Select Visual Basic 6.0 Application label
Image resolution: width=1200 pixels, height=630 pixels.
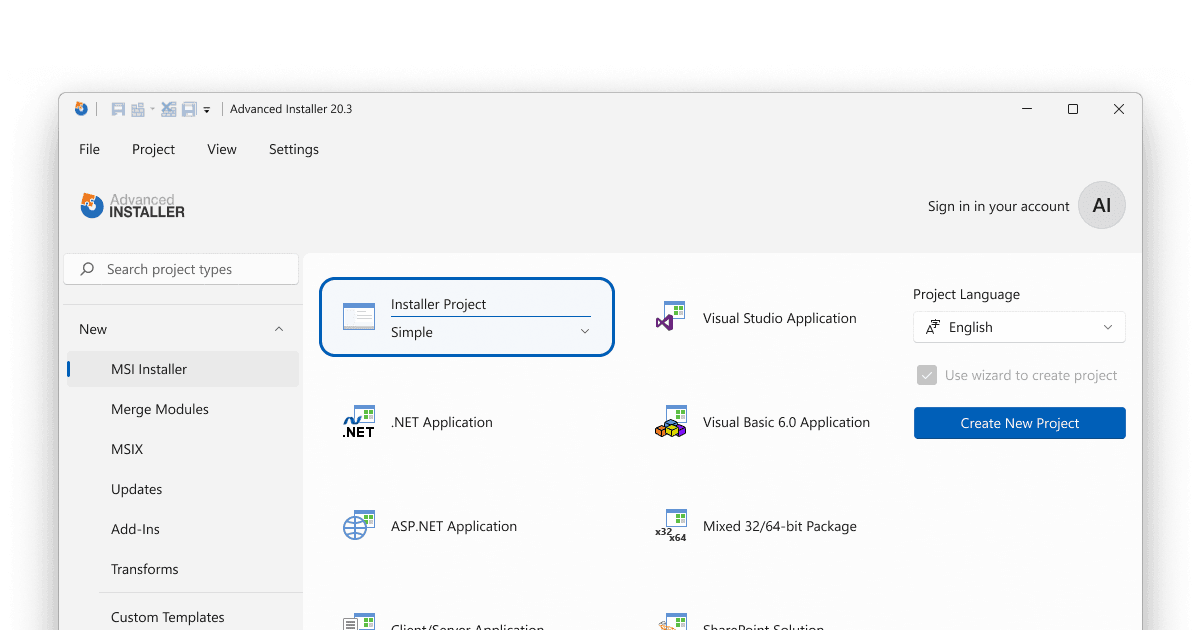[x=787, y=422]
